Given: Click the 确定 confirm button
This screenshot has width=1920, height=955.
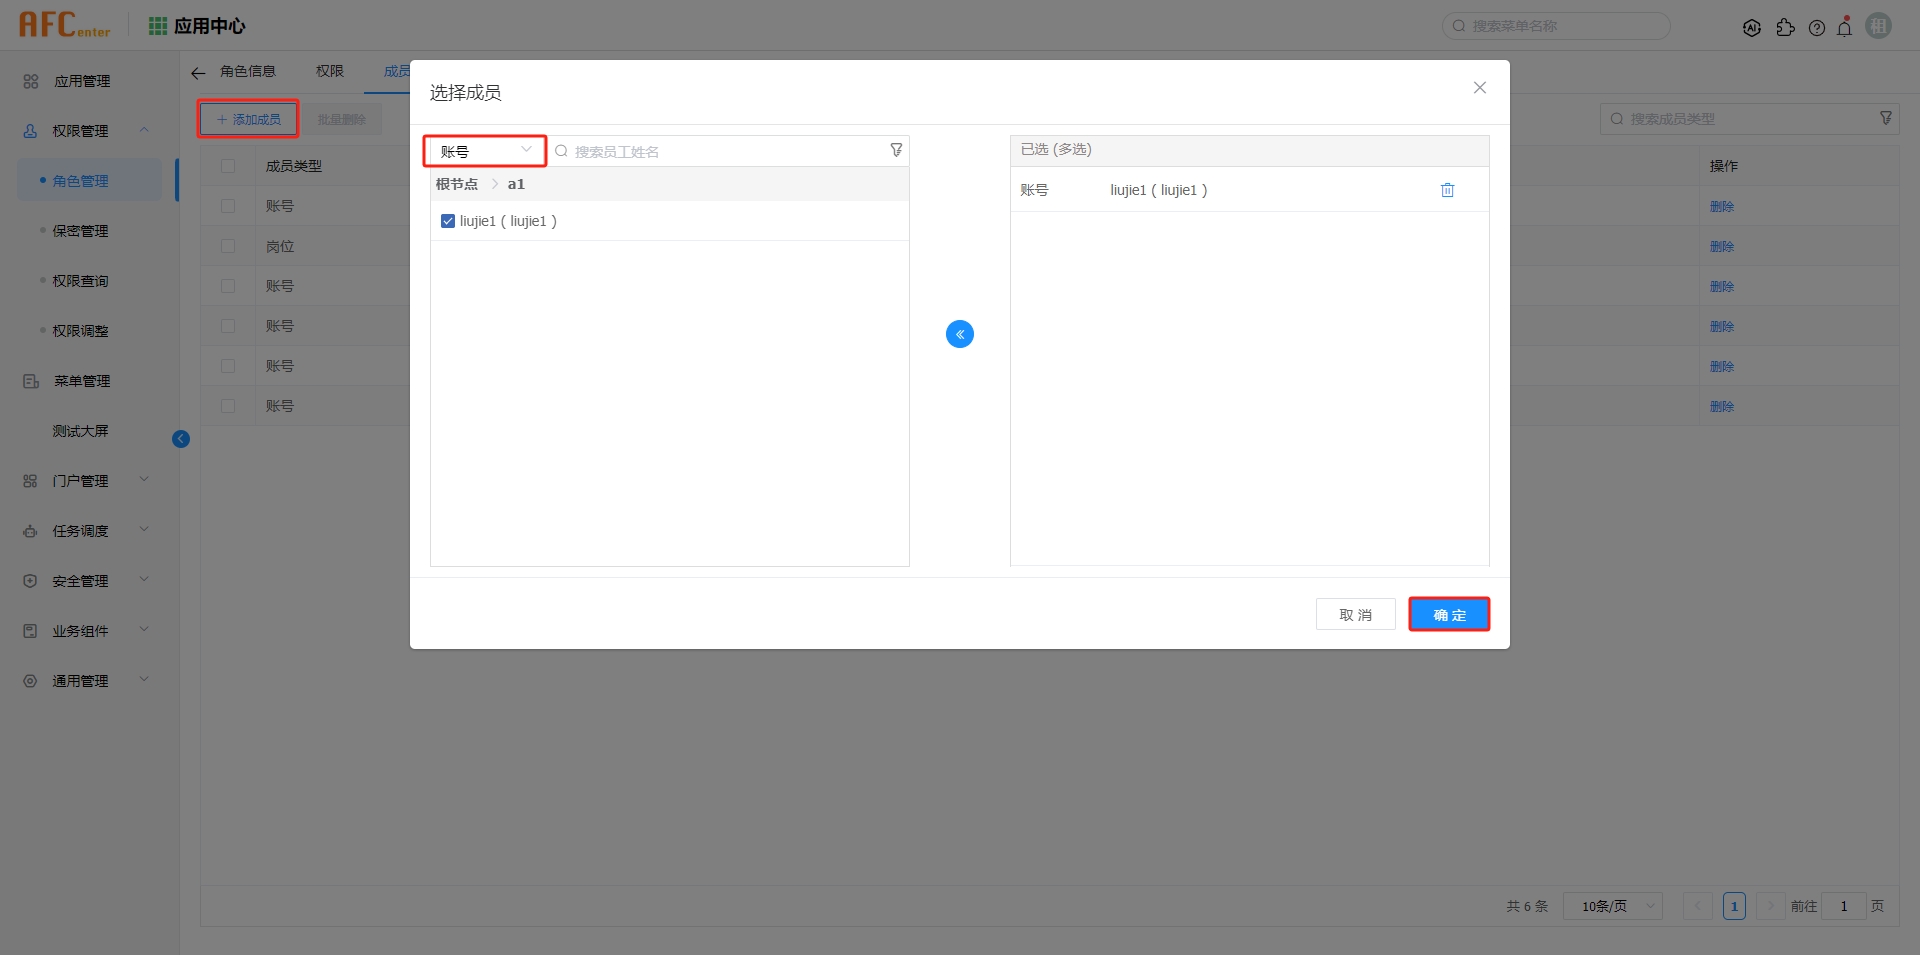Looking at the screenshot, I should pyautogui.click(x=1449, y=614).
